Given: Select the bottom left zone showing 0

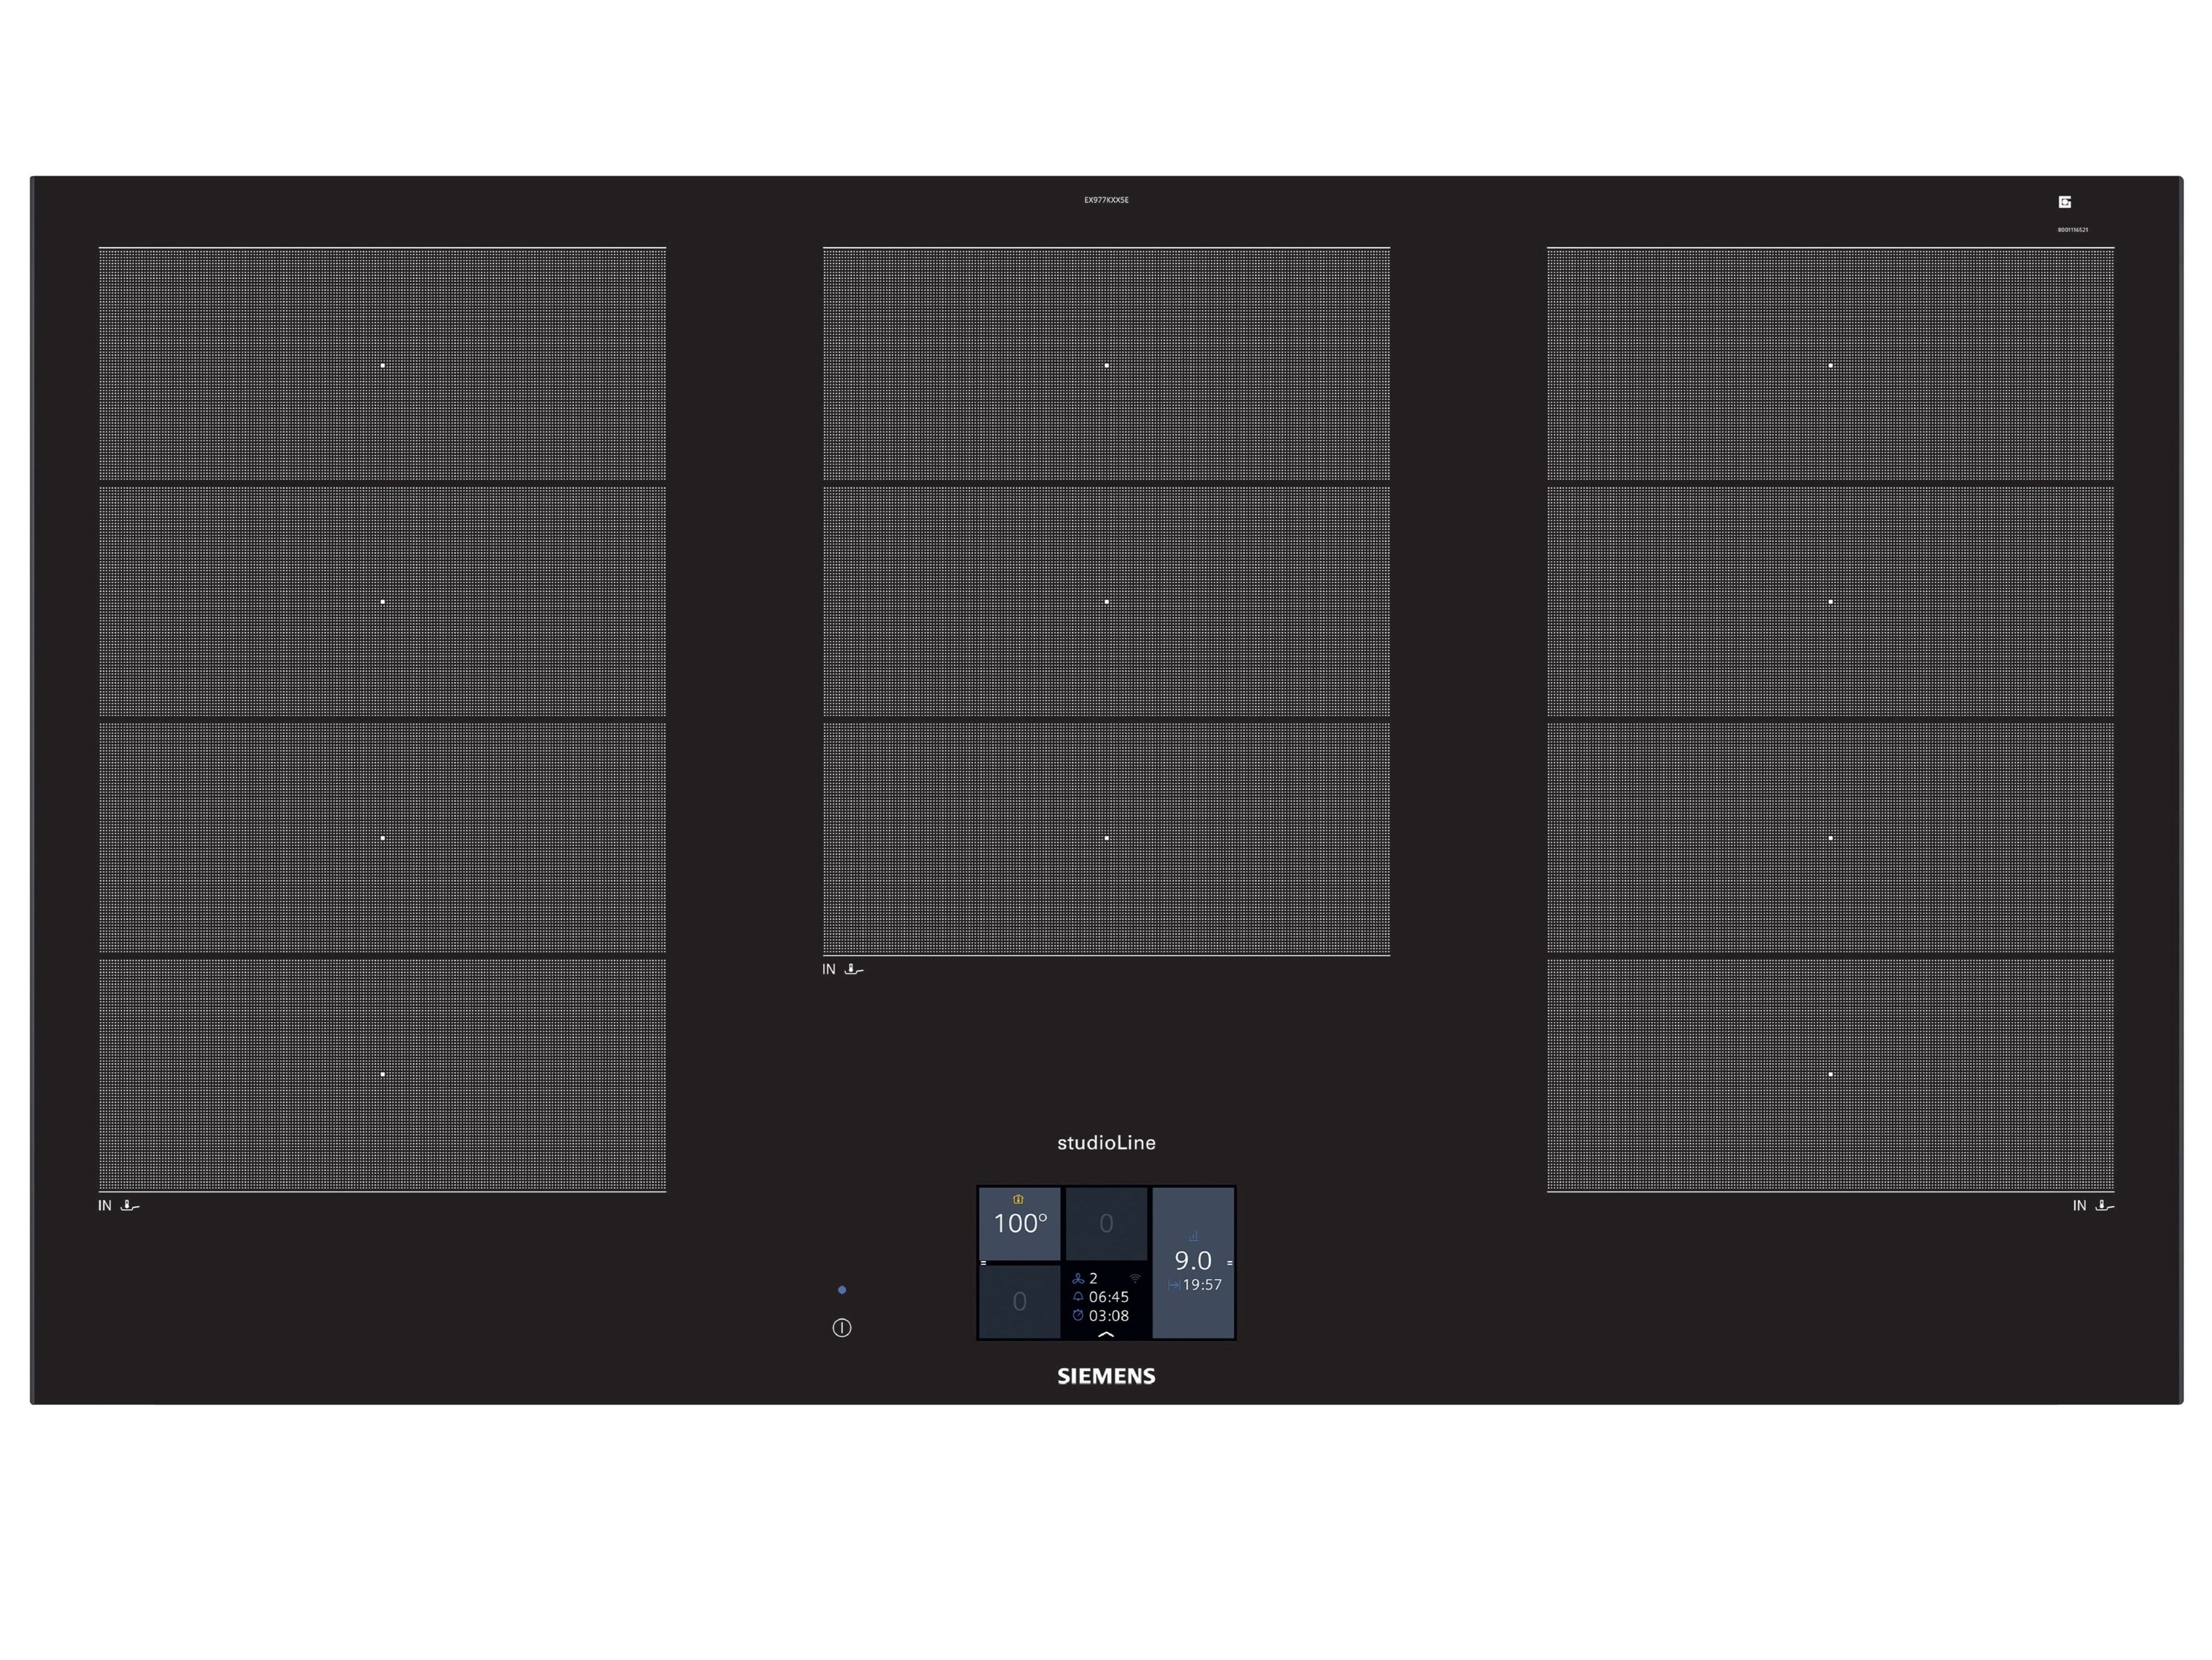Looking at the screenshot, I should point(1019,1301).
